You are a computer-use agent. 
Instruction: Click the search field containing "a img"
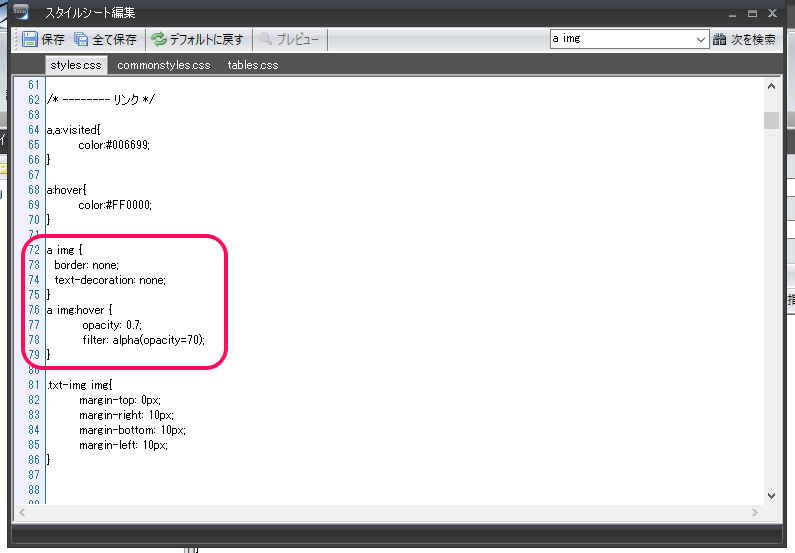[620, 40]
